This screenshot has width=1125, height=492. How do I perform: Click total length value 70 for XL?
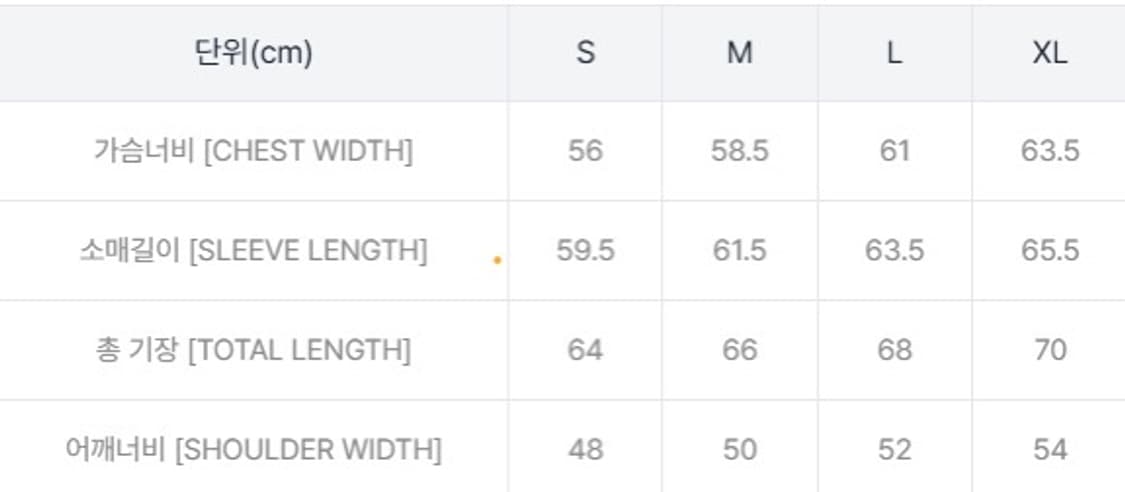click(x=1049, y=350)
